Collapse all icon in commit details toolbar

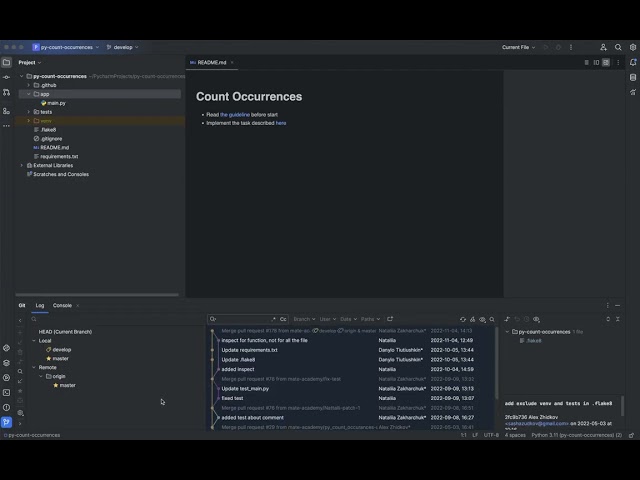pos(618,319)
